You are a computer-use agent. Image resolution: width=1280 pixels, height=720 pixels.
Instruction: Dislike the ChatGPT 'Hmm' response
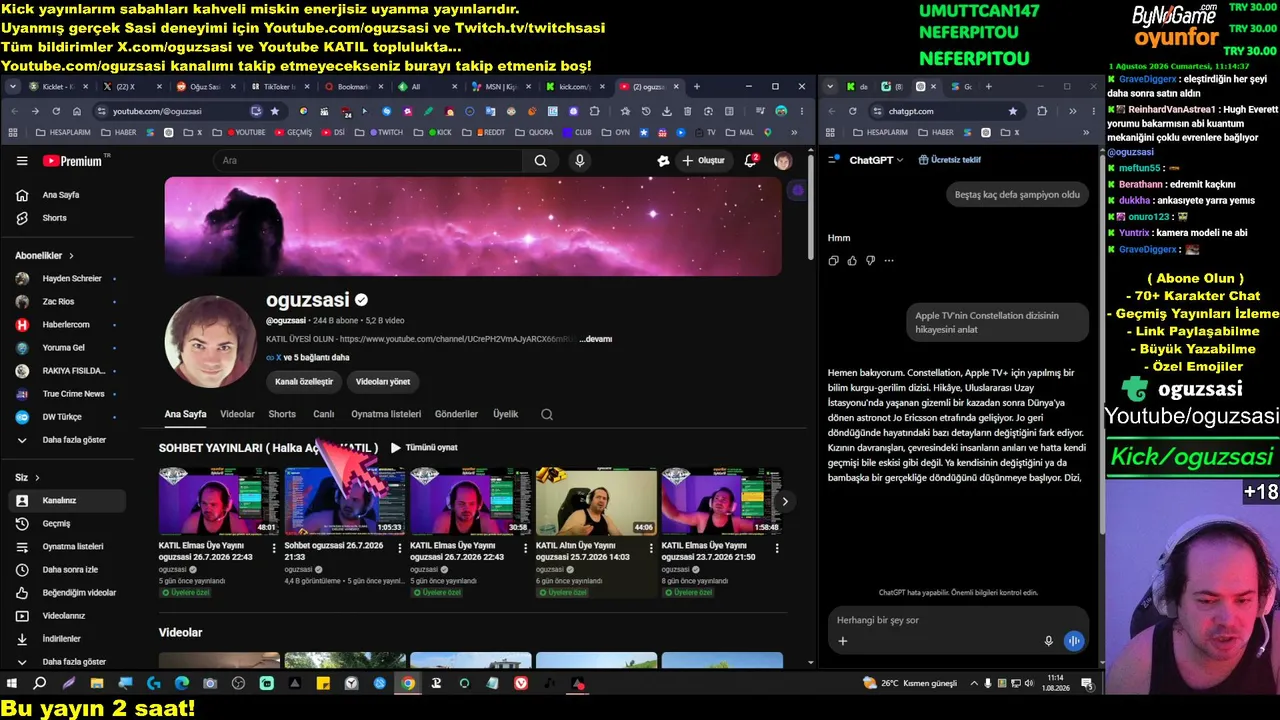point(870,261)
